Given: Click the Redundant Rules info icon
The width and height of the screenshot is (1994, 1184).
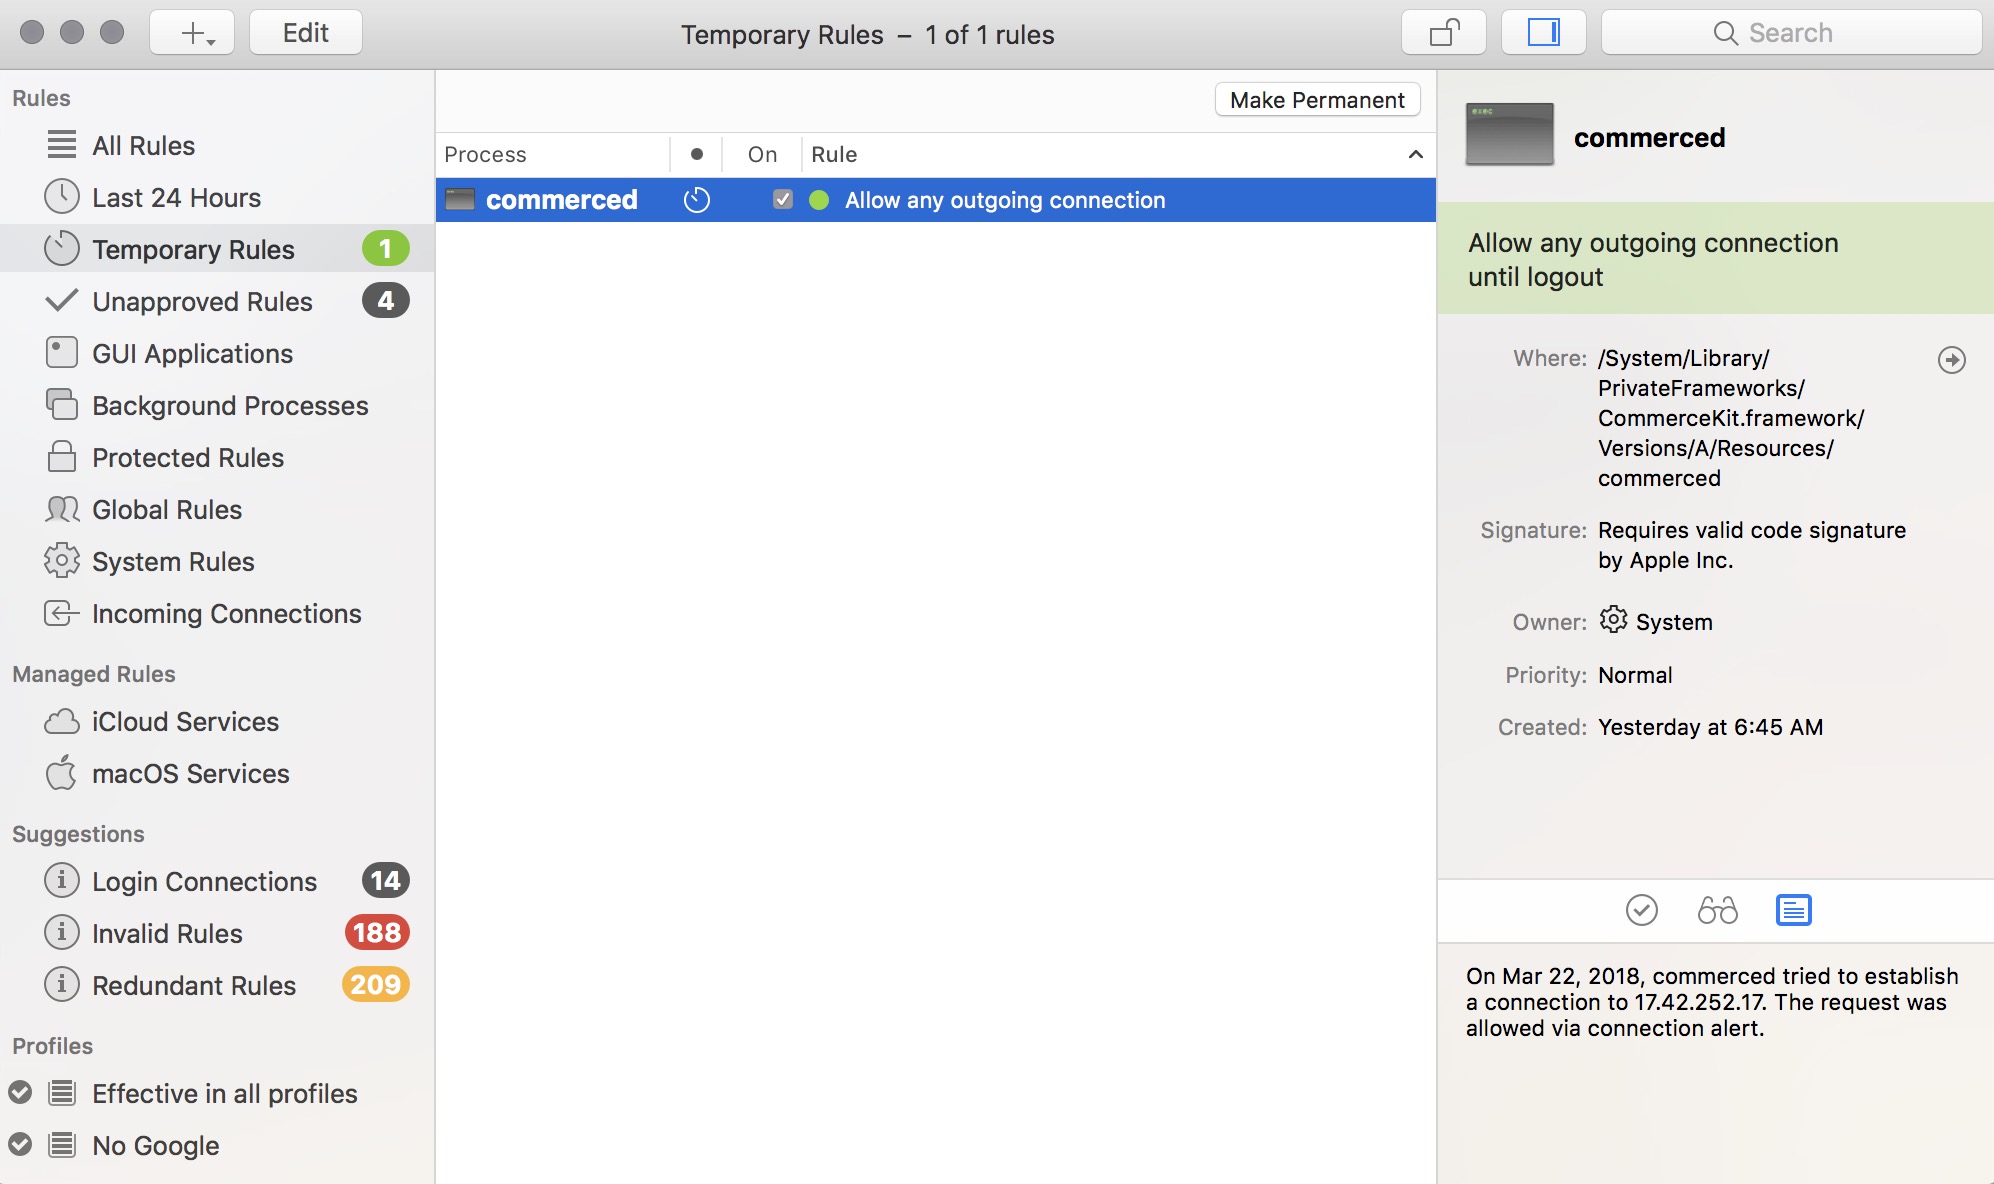Looking at the screenshot, I should coord(62,984).
